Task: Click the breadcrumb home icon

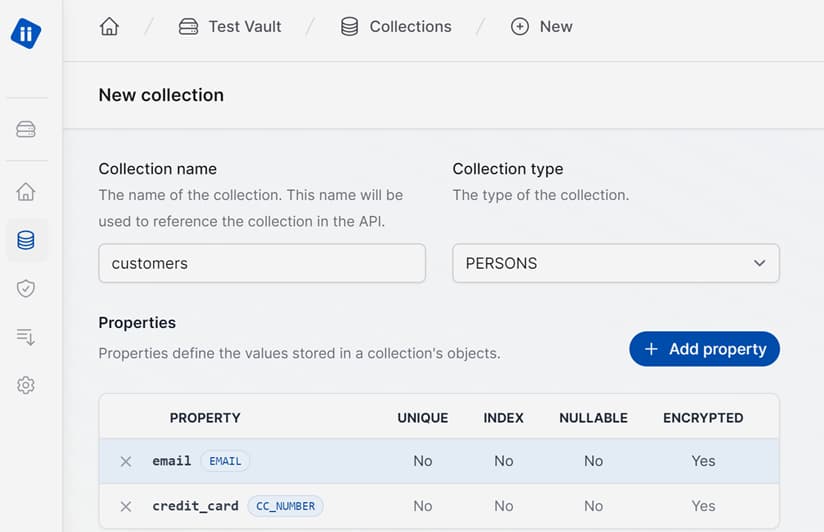Action: 109,27
